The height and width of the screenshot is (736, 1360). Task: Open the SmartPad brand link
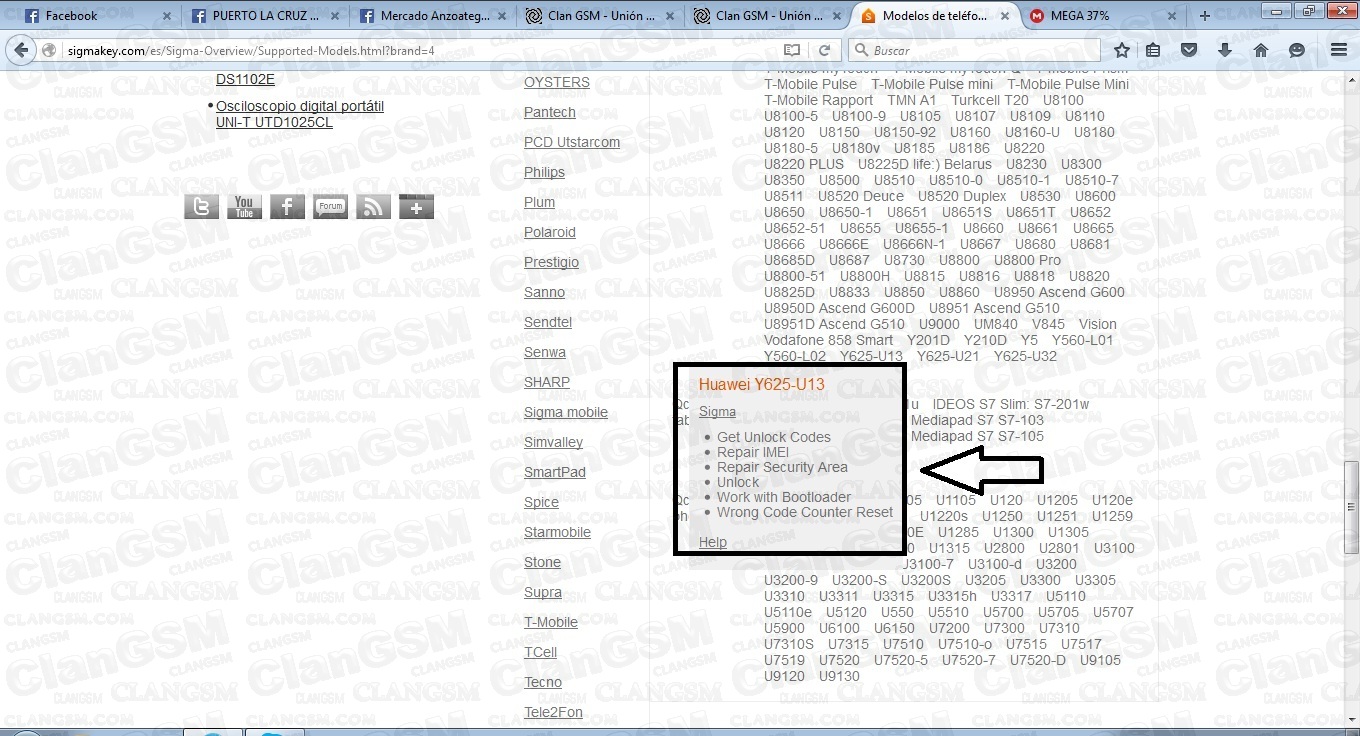(x=555, y=472)
